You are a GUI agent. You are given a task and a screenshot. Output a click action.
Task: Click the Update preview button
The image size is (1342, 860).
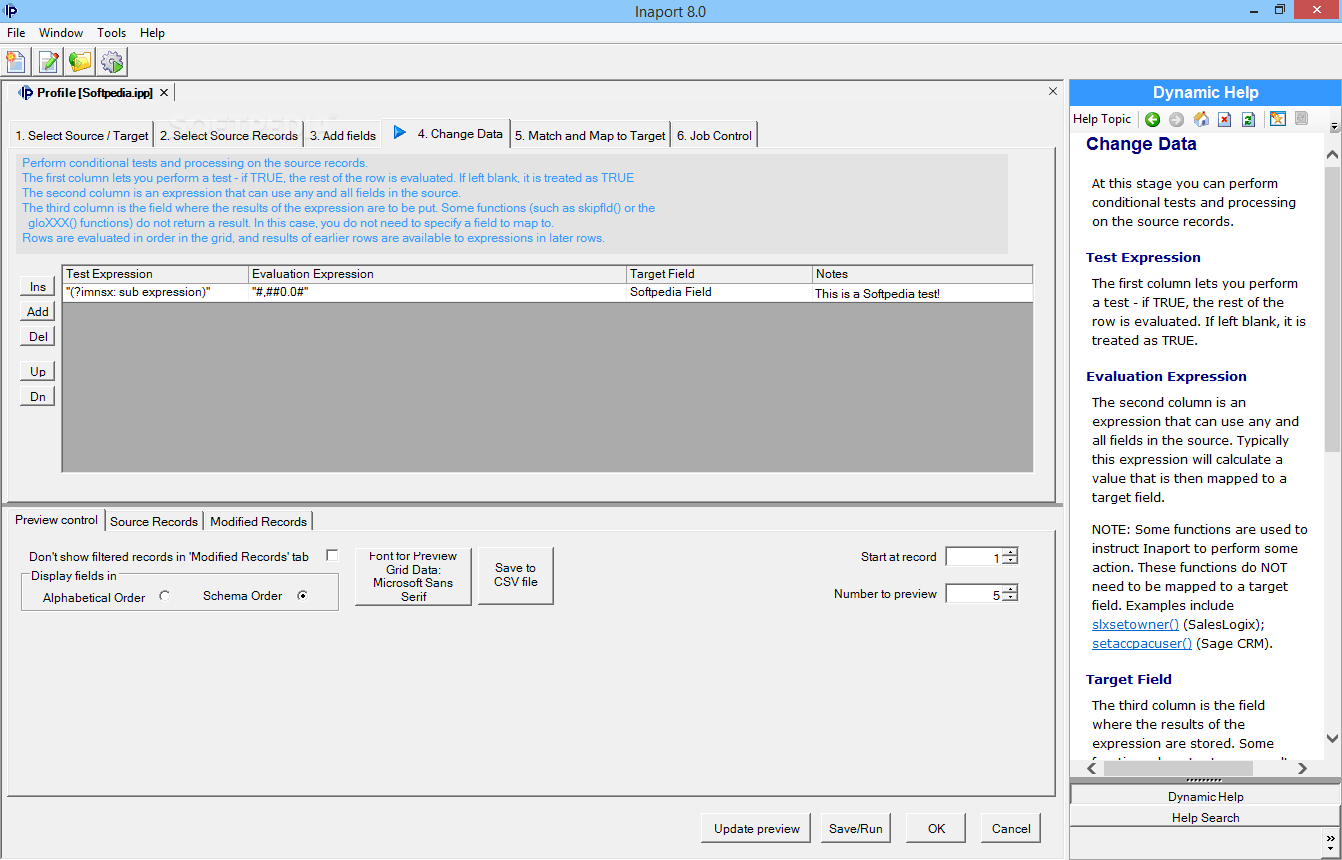tap(757, 828)
